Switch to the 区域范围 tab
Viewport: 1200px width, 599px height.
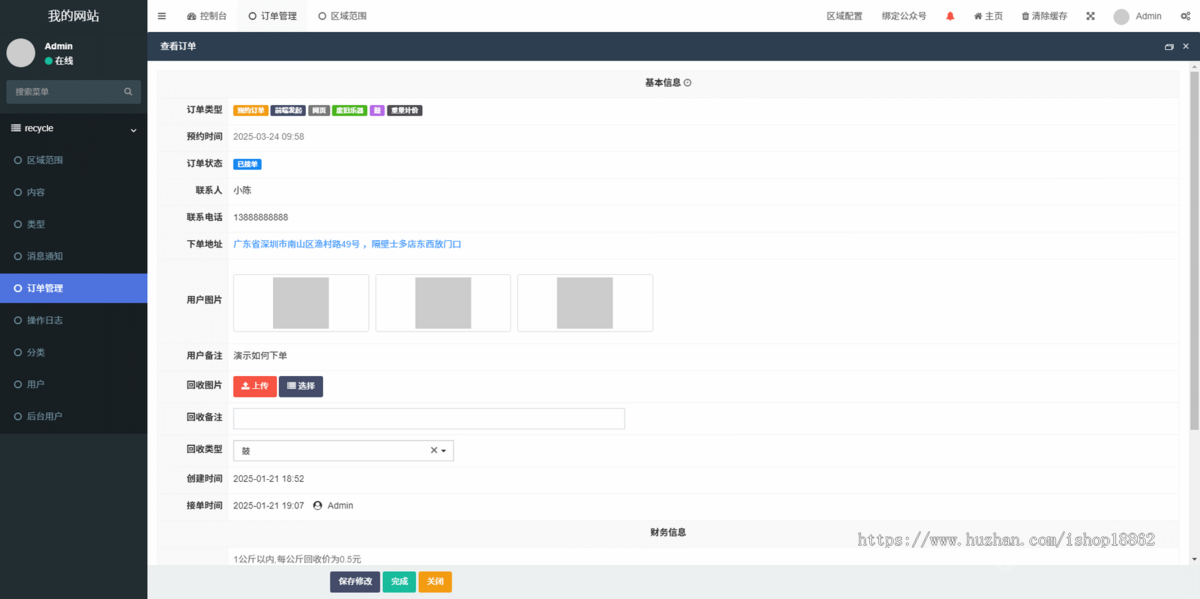pos(342,16)
